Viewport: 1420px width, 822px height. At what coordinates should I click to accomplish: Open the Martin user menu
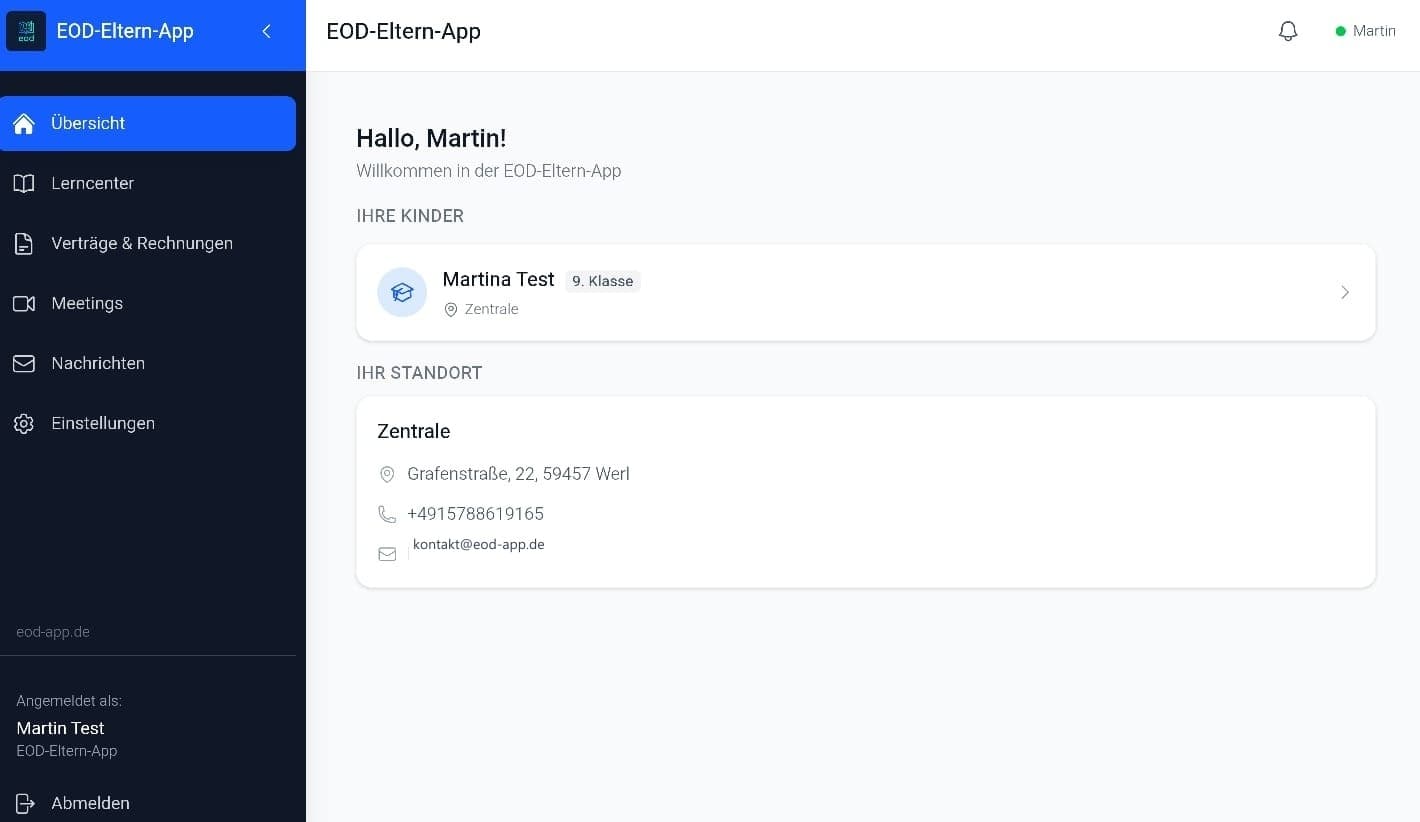point(1366,31)
